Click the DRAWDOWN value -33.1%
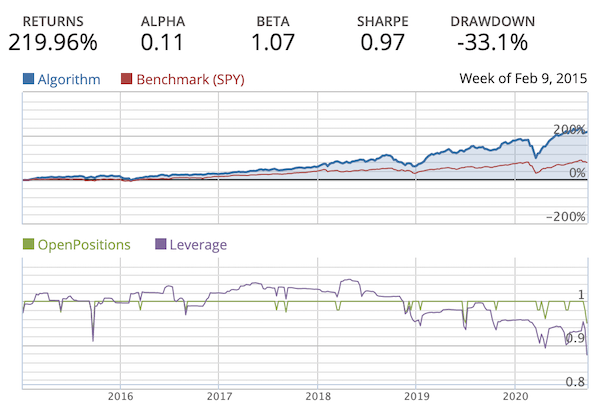Screen dimensions: 600x408 tap(493, 42)
